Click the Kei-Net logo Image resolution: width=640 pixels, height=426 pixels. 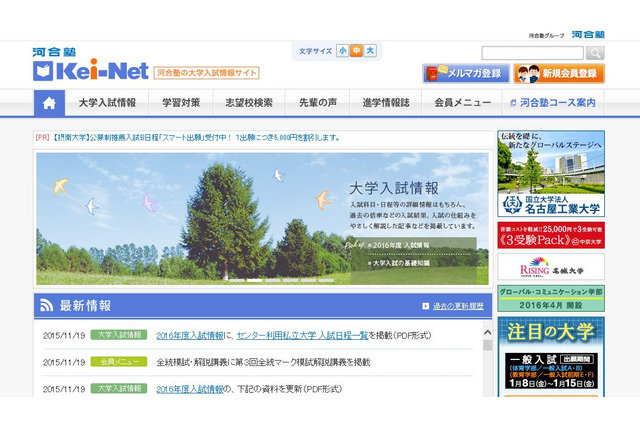tap(91, 69)
